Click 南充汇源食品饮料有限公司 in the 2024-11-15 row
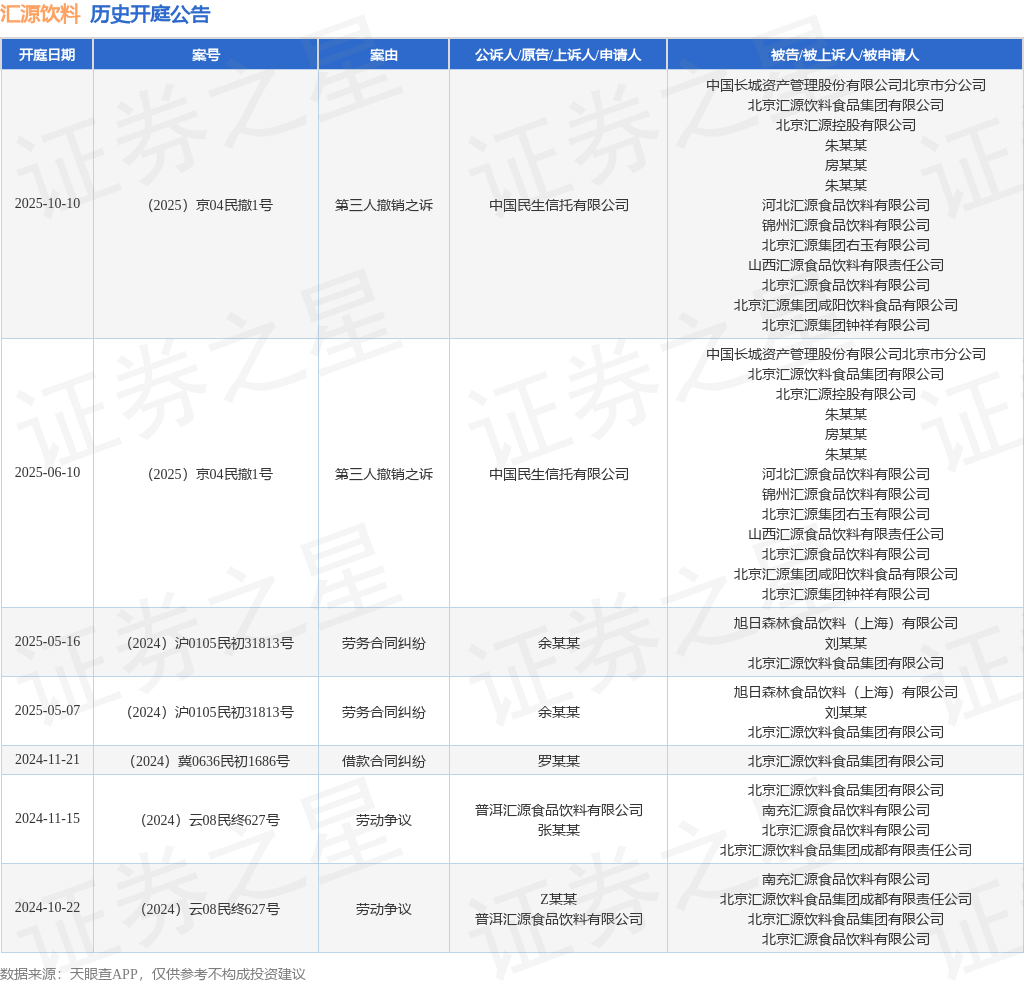This screenshot has width=1024, height=983. click(846, 810)
